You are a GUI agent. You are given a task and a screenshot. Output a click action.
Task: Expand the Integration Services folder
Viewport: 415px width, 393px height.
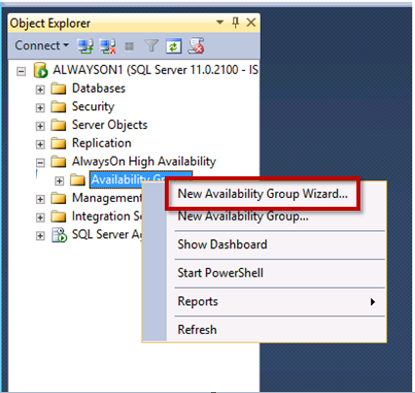click(40, 218)
